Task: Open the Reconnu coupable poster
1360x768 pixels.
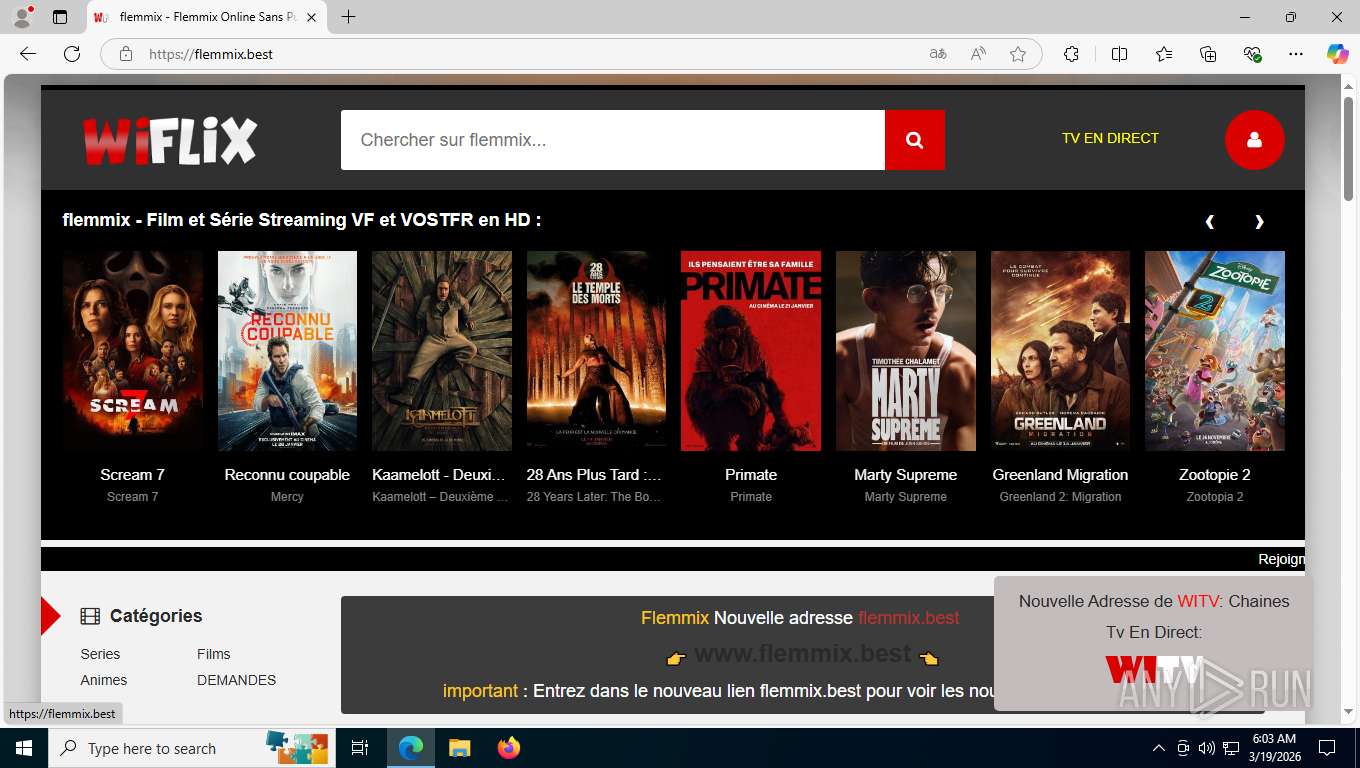Action: (x=287, y=351)
